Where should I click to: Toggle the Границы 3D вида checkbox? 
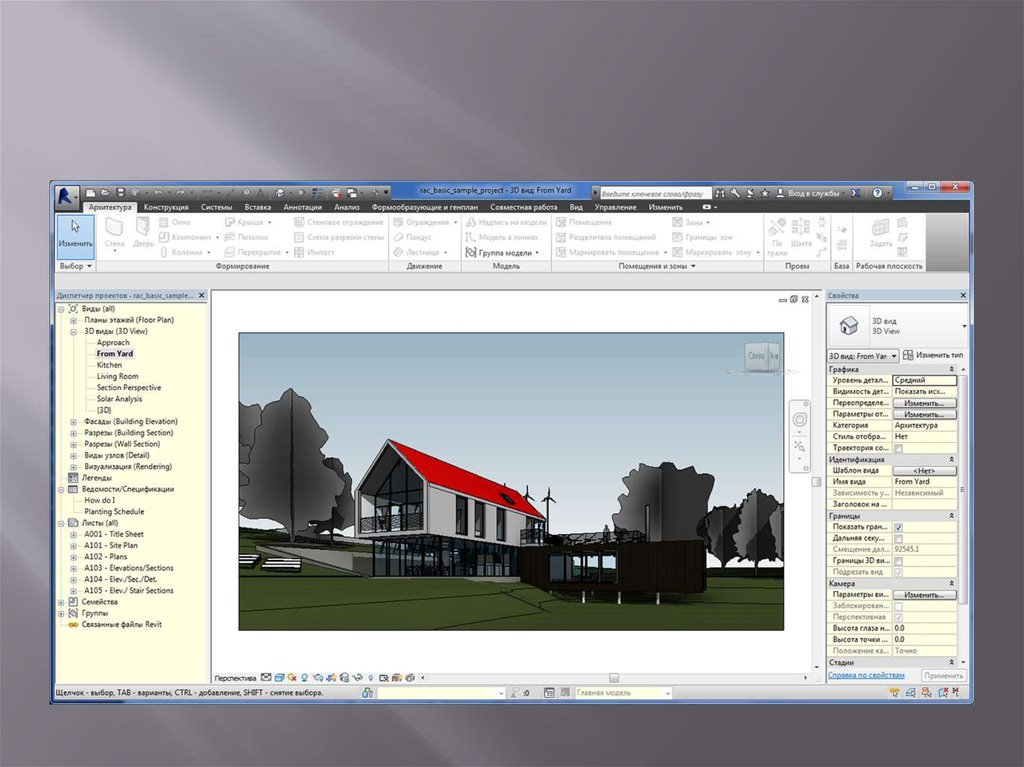898,561
